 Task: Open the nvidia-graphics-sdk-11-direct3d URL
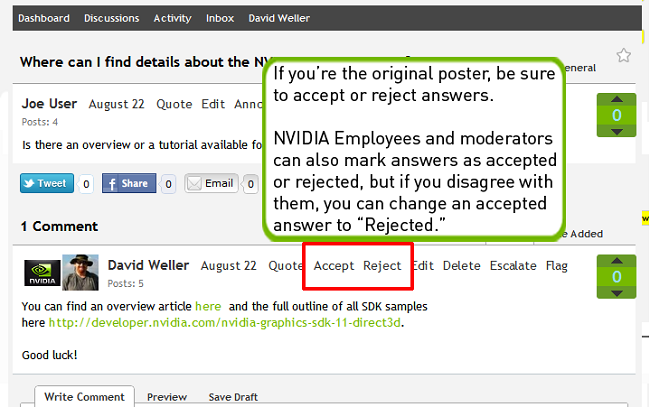coord(225,322)
